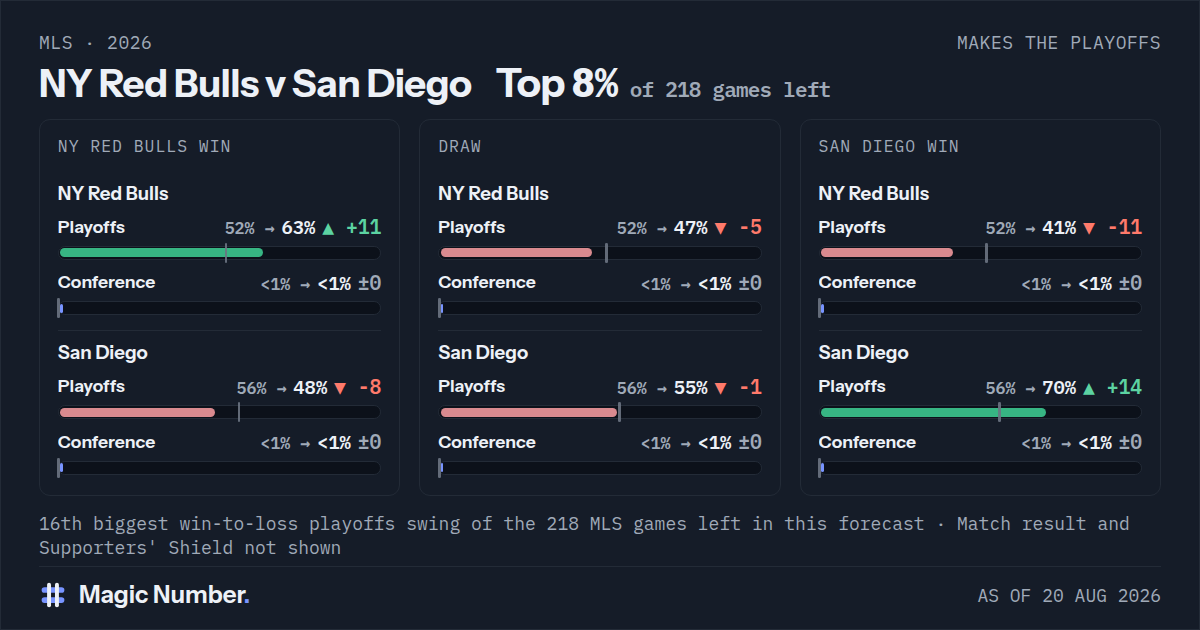Image resolution: width=1200 pixels, height=630 pixels.
Task: Click red down arrow beside NY Red Bulls -11
Action: pyautogui.click(x=1089, y=228)
